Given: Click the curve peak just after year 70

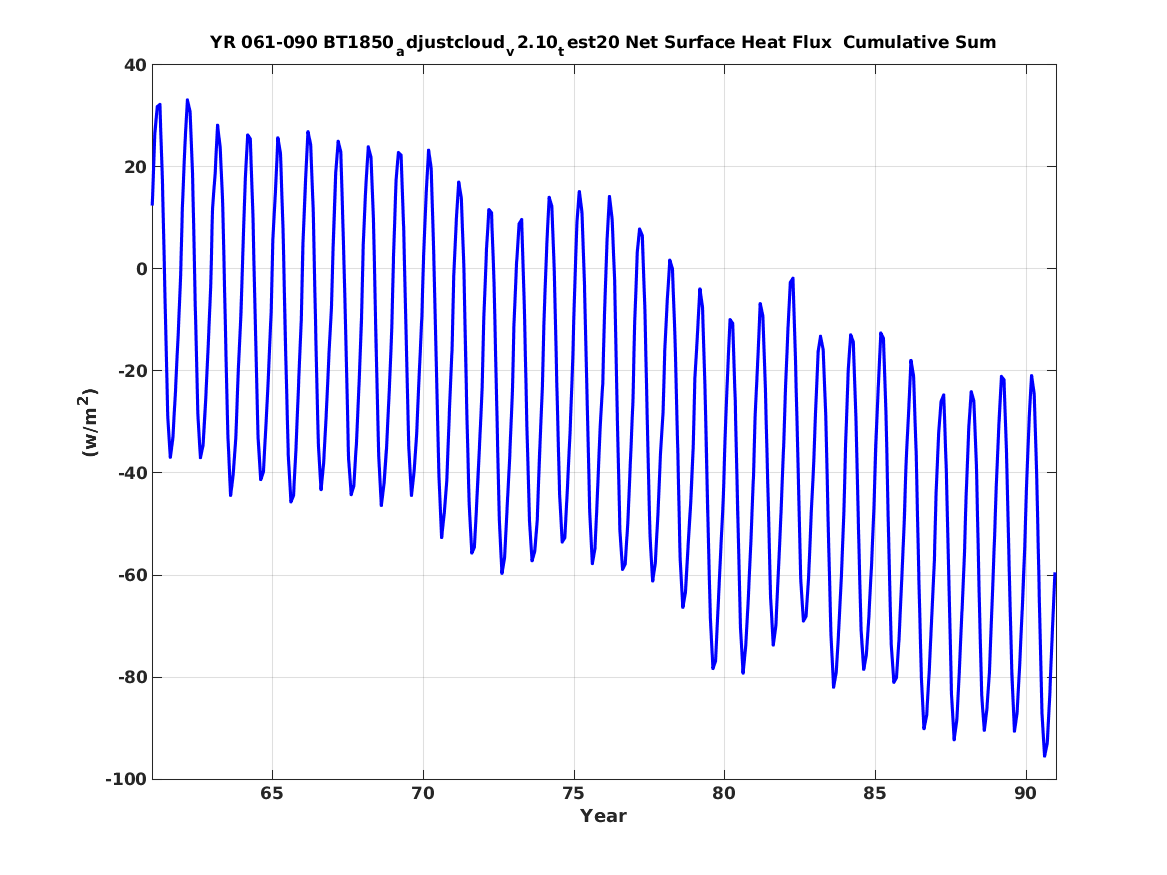Looking at the screenshot, I should 428,150.
